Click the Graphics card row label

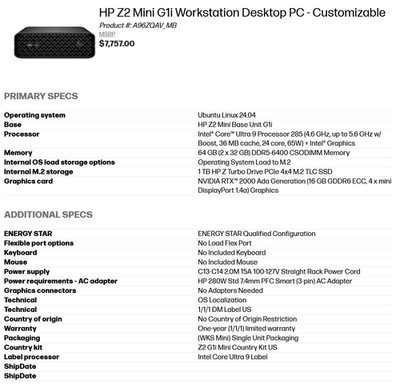pyautogui.click(x=28, y=181)
